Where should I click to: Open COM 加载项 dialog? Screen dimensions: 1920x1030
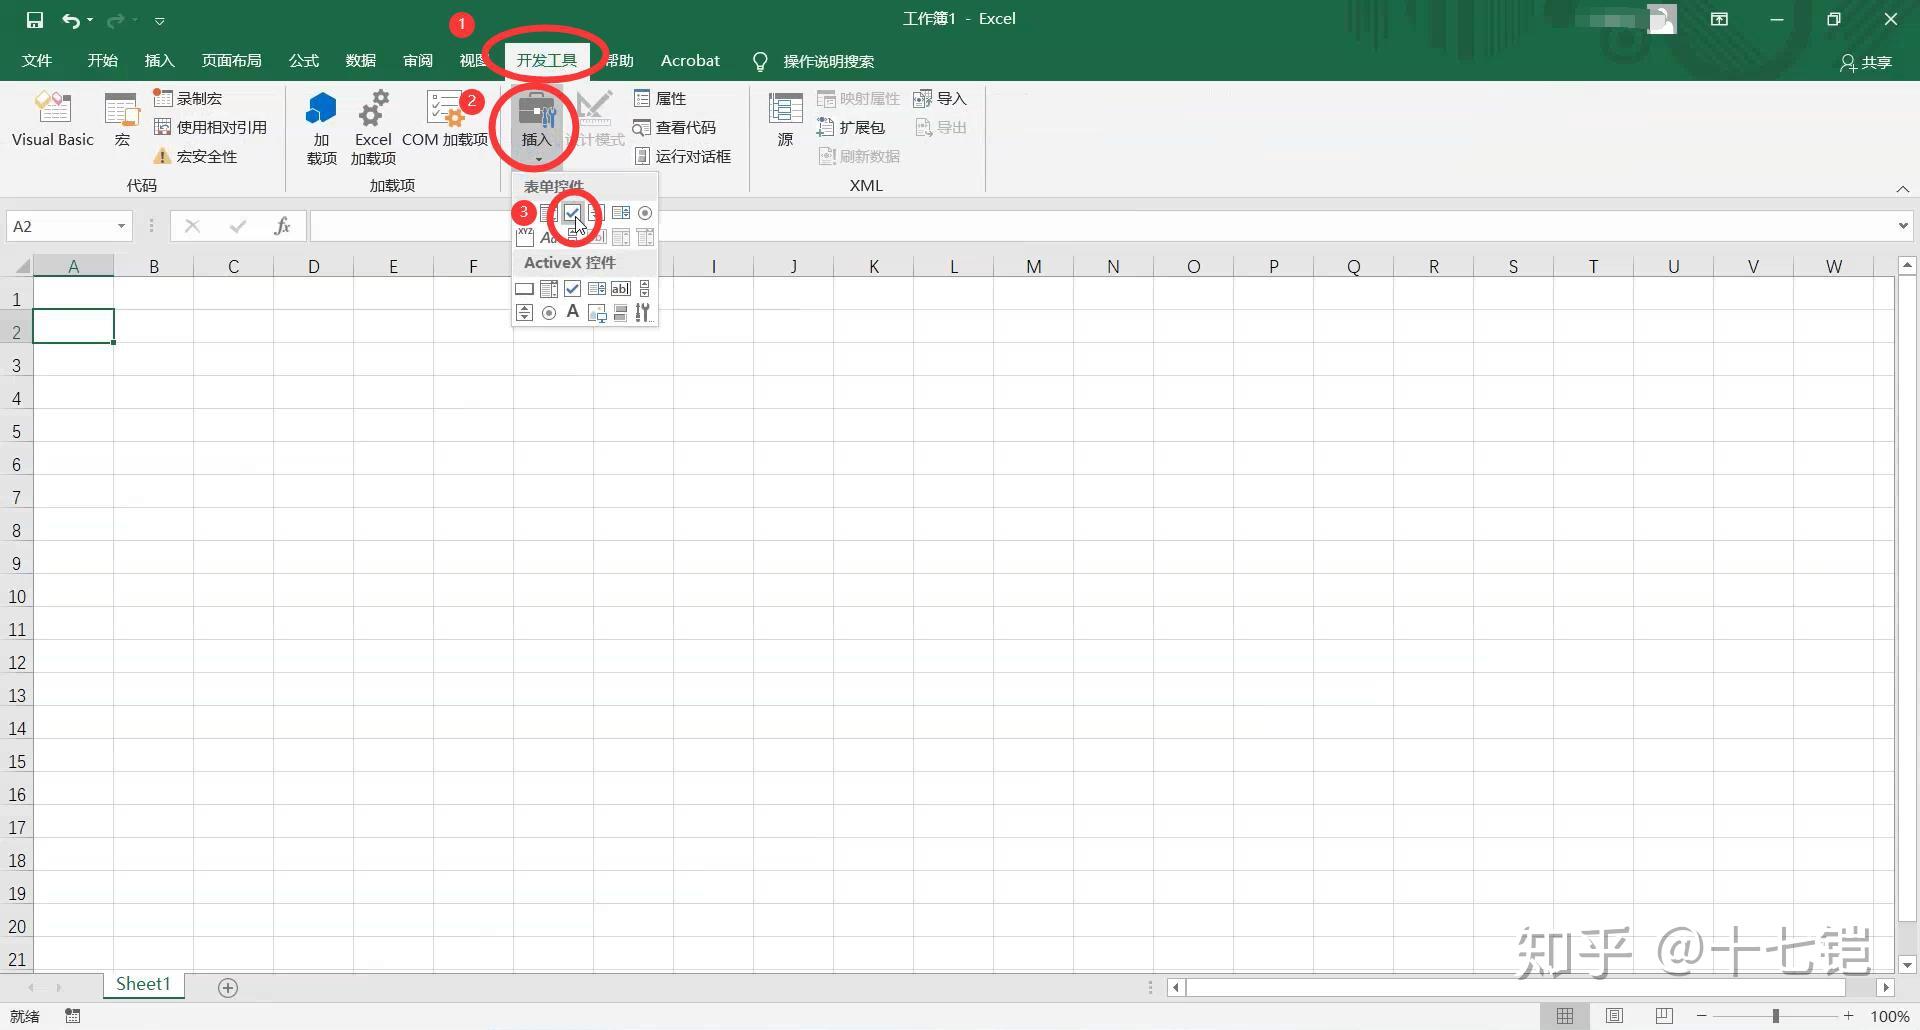(x=445, y=119)
